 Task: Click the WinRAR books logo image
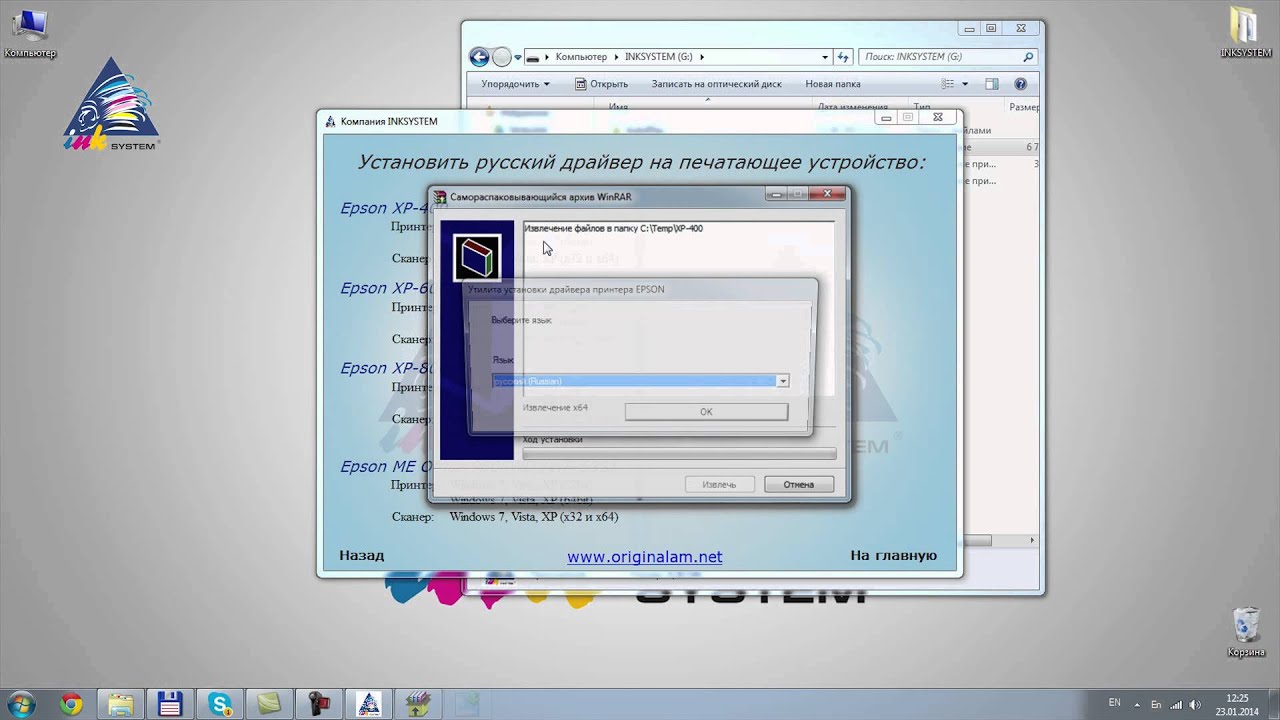[476, 257]
